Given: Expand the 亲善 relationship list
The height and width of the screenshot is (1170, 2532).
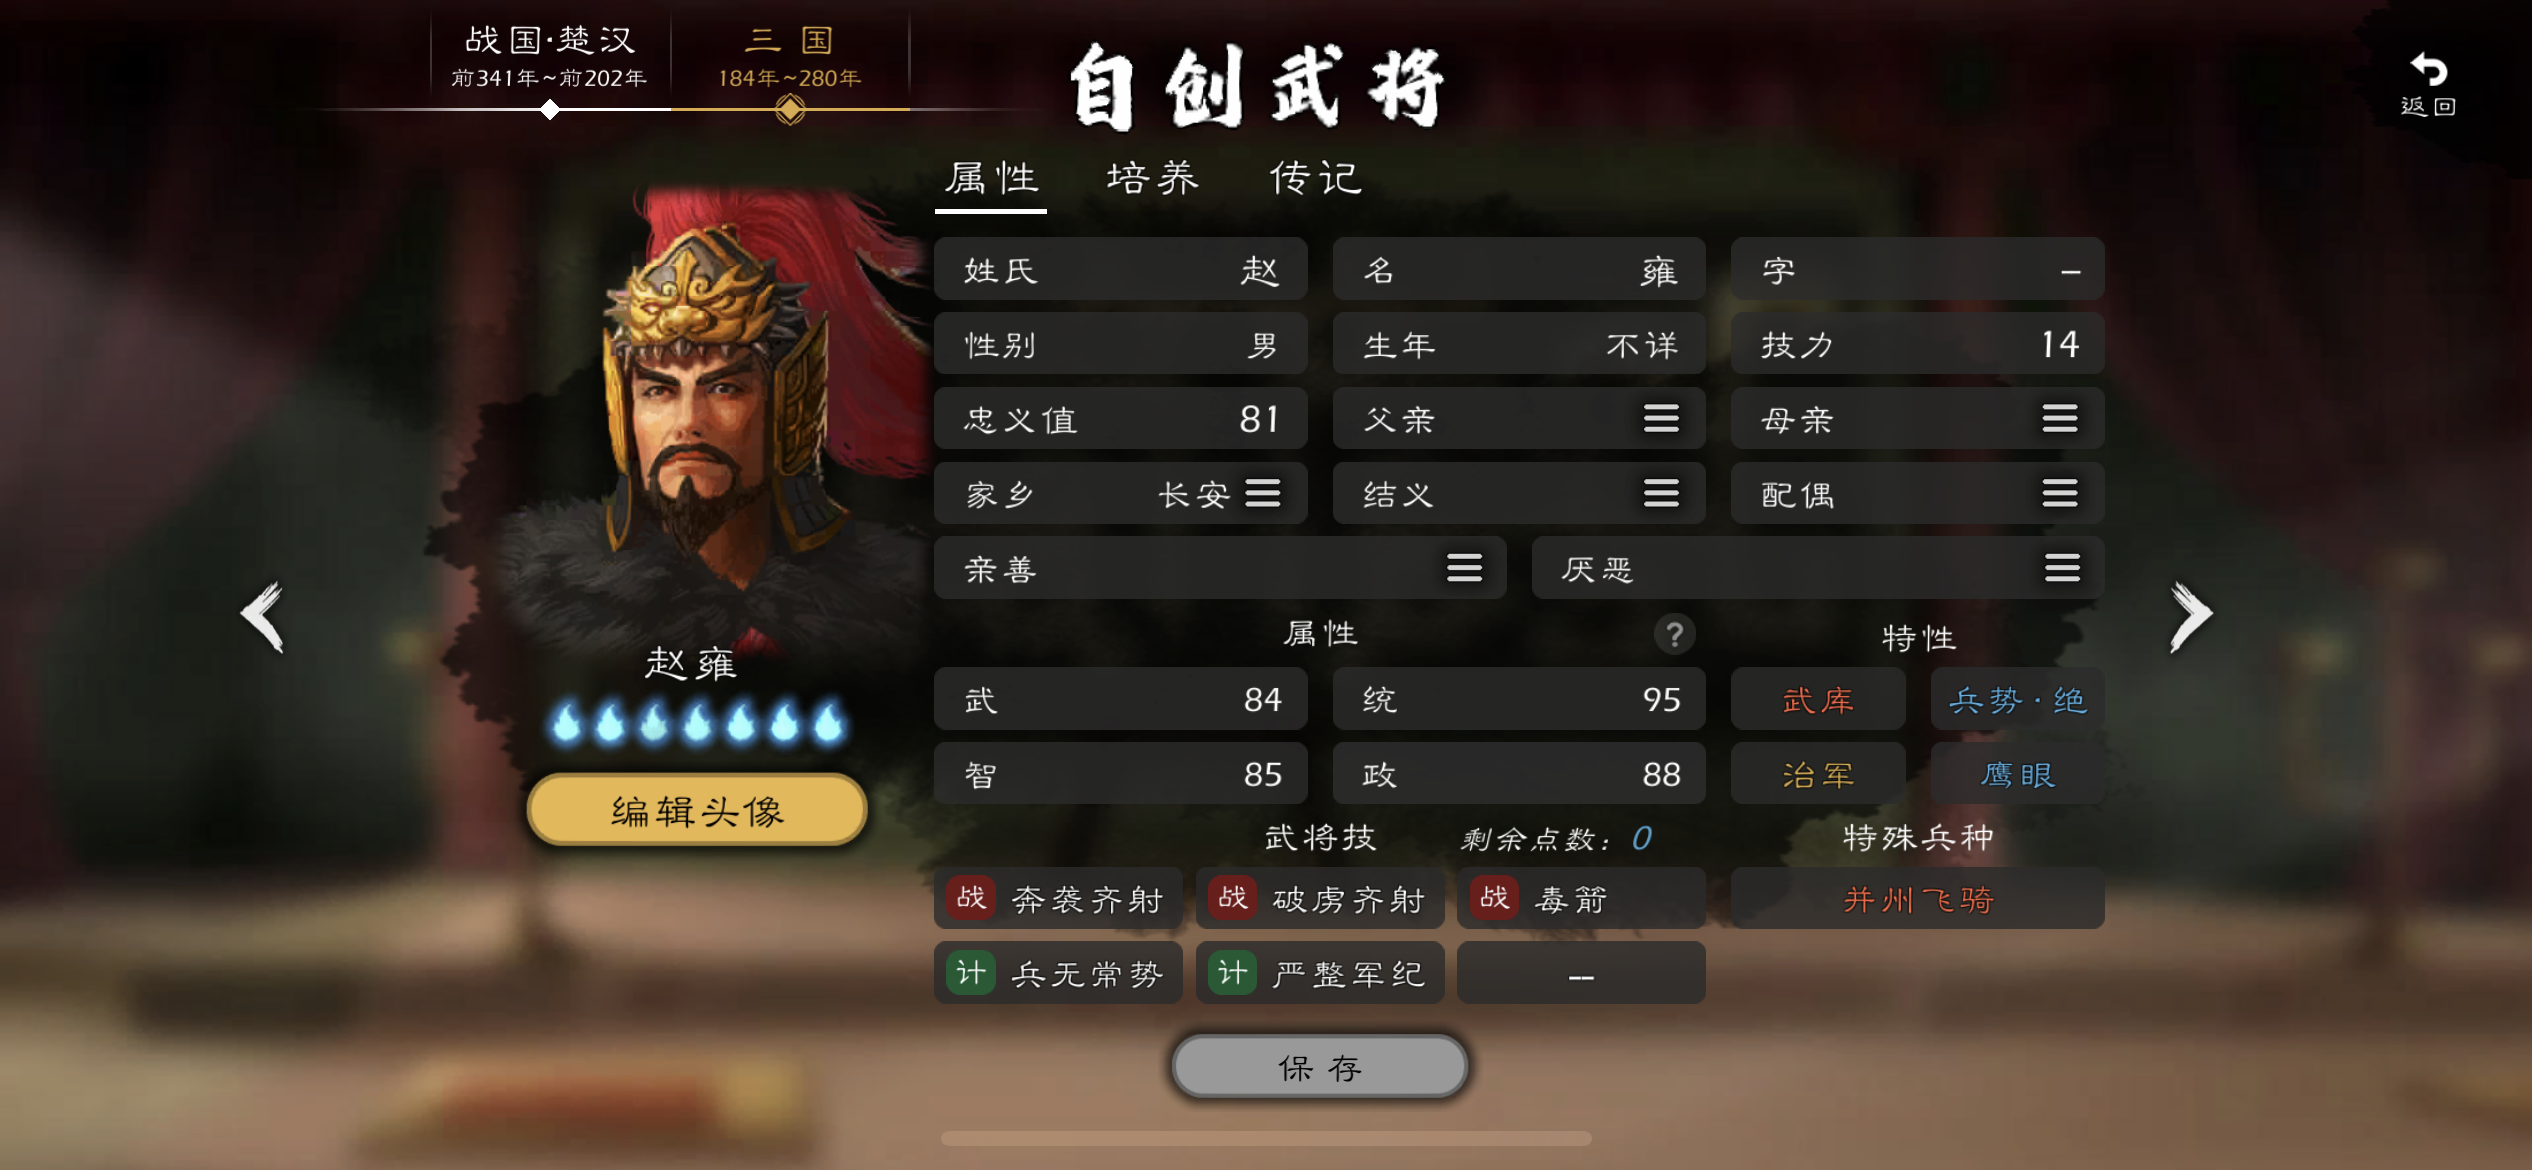Looking at the screenshot, I should point(1464,568).
